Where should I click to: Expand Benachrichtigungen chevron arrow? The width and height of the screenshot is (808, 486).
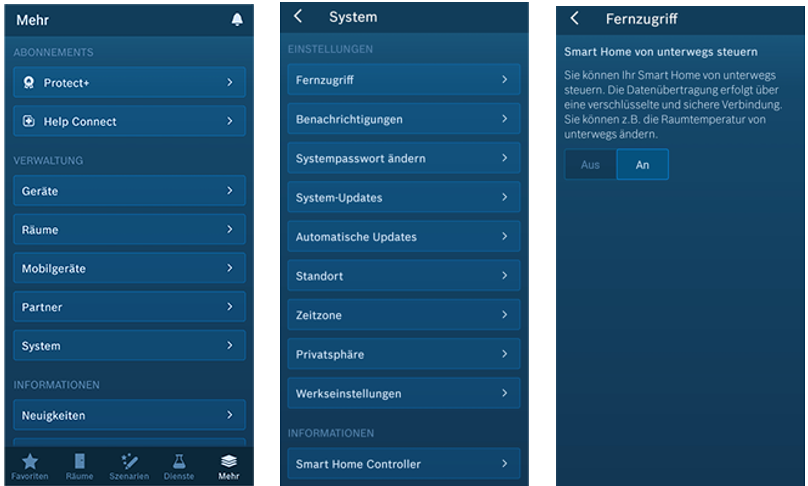pyautogui.click(x=504, y=119)
